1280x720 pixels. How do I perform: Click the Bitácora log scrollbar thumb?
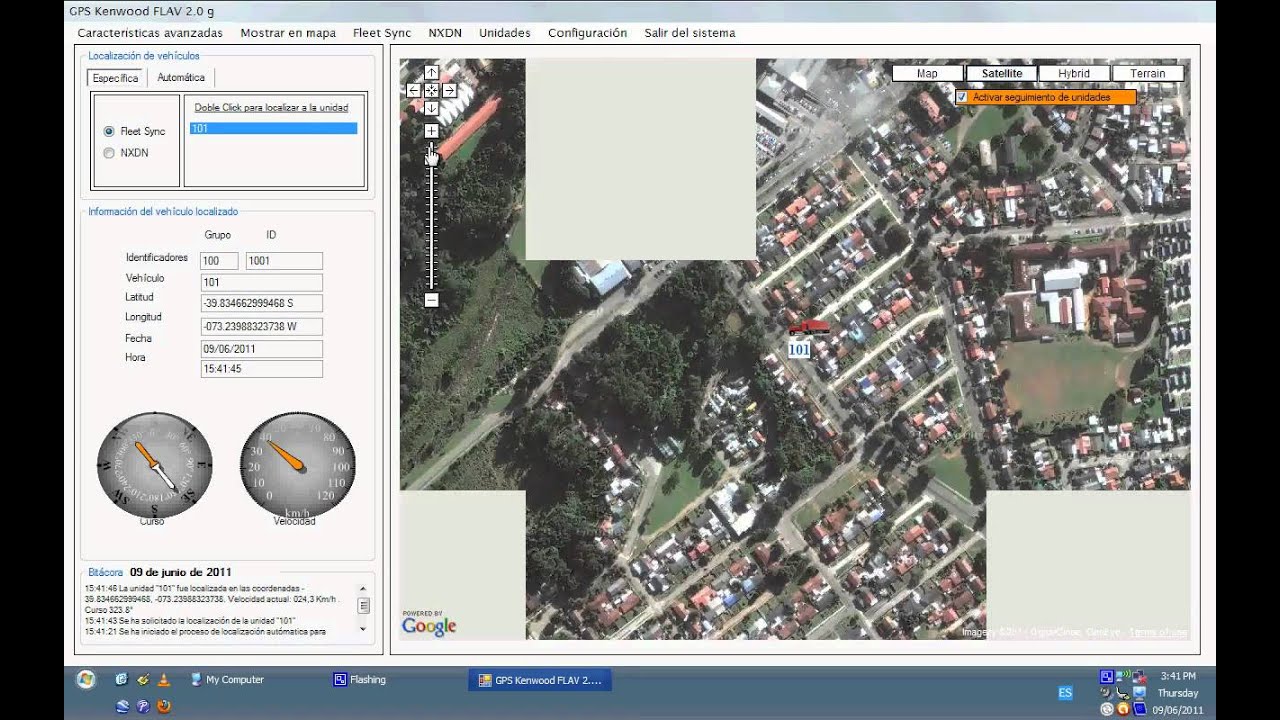pyautogui.click(x=364, y=605)
